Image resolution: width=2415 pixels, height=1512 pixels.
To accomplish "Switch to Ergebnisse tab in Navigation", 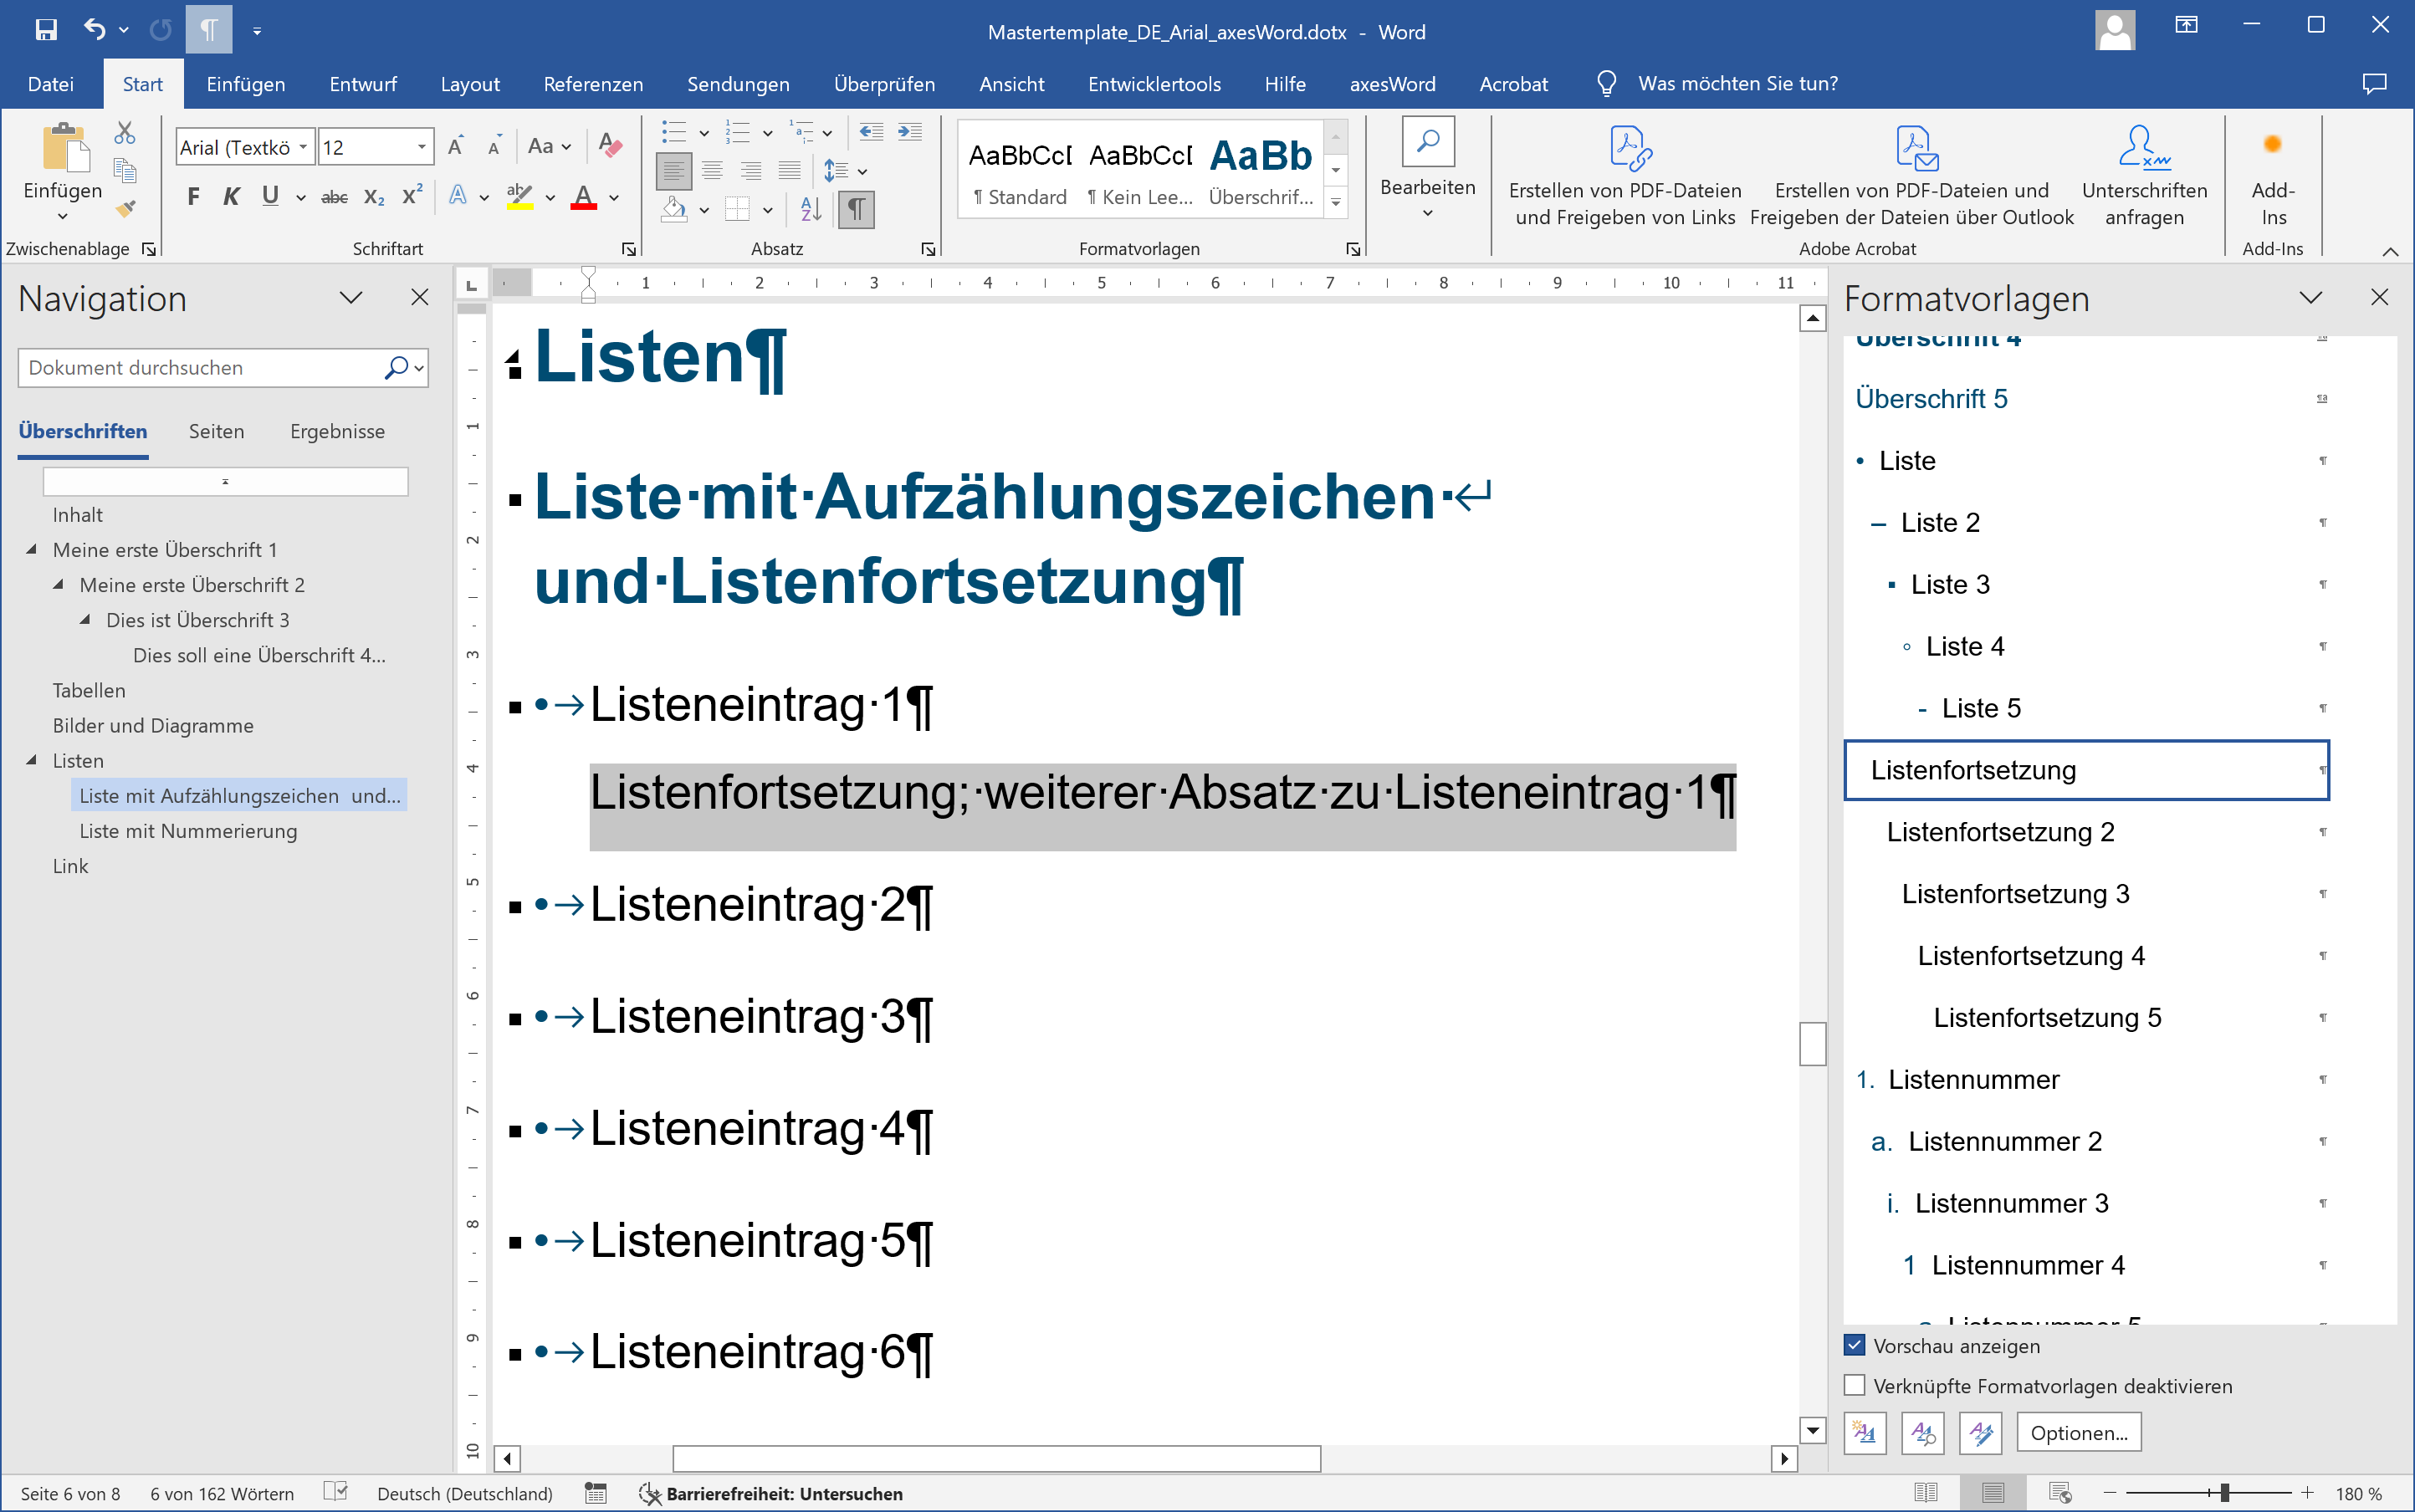I will pyautogui.click(x=337, y=431).
